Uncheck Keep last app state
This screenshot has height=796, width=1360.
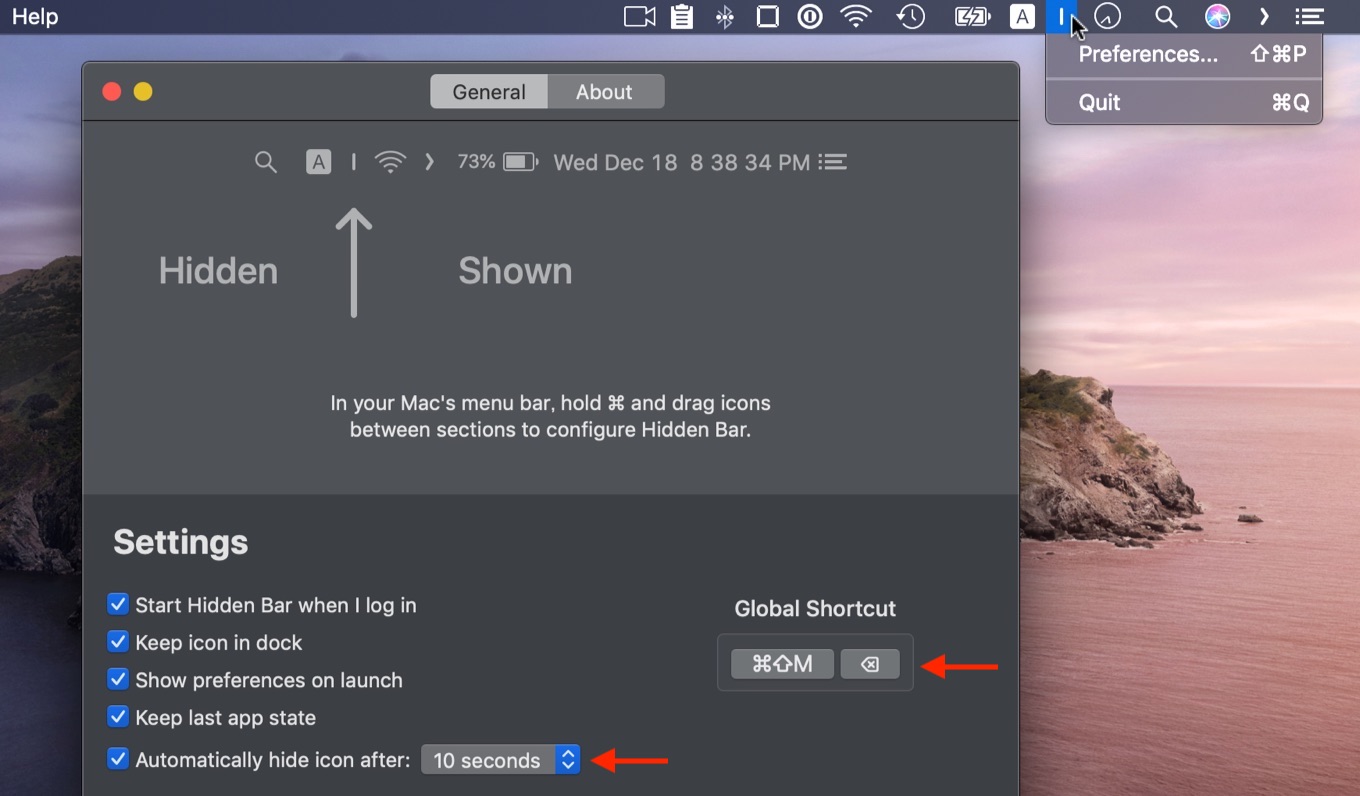[x=118, y=717]
